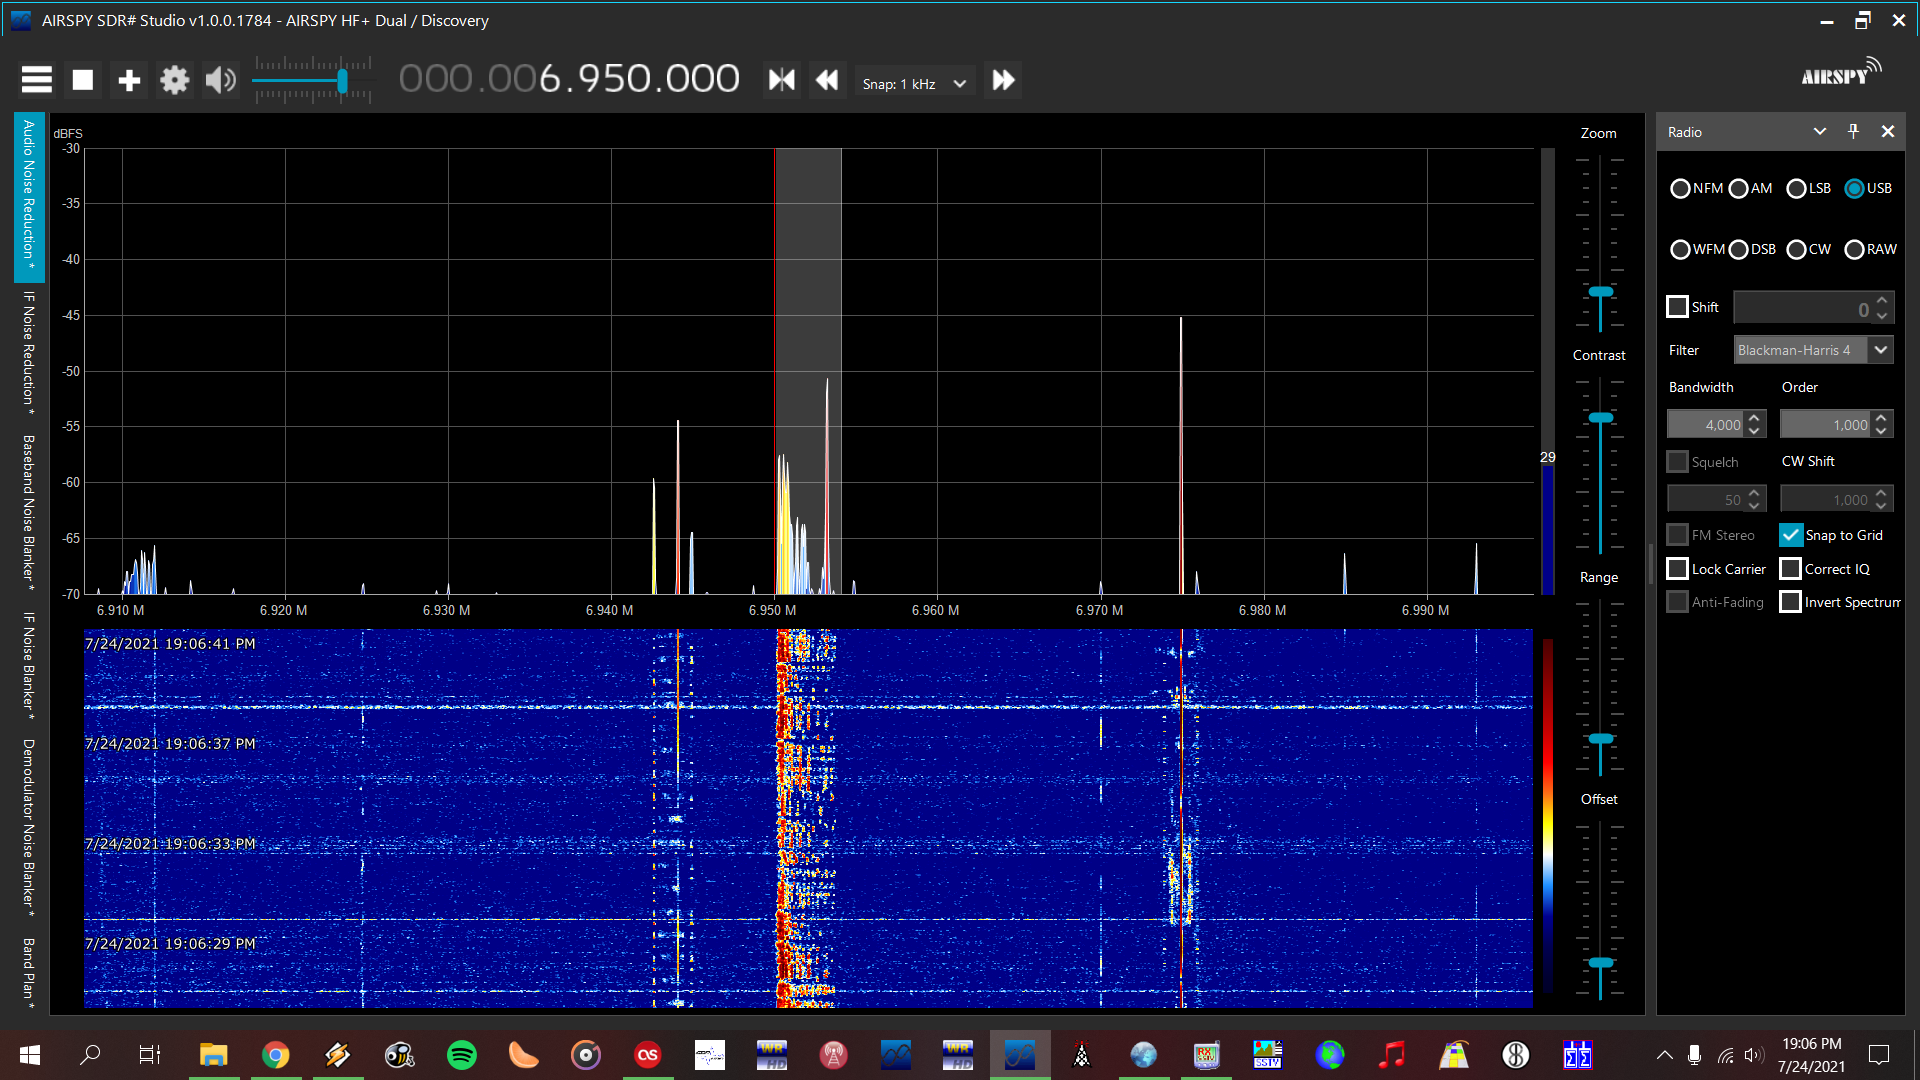Decrease Bandwidth value with down arrow
1920x1080 pixels.
(x=1754, y=431)
